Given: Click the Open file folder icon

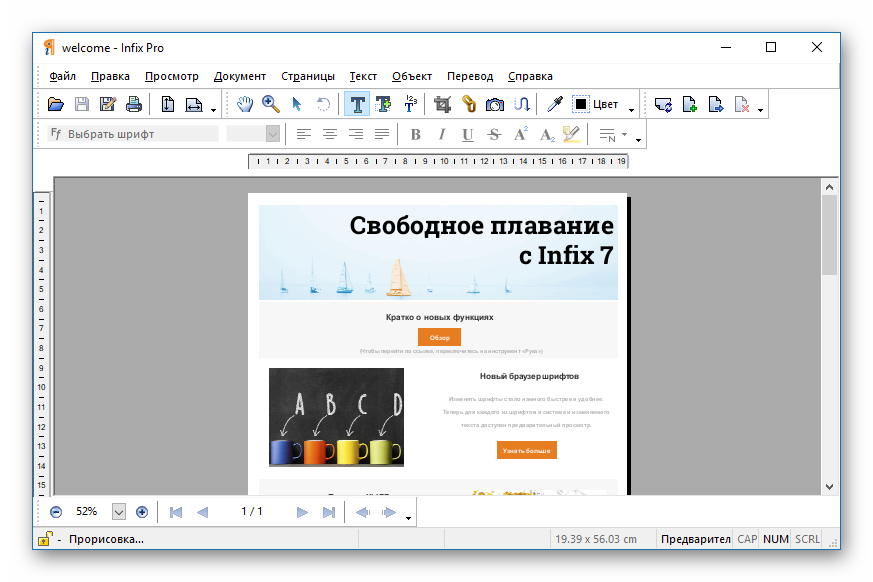Looking at the screenshot, I should tap(56, 104).
